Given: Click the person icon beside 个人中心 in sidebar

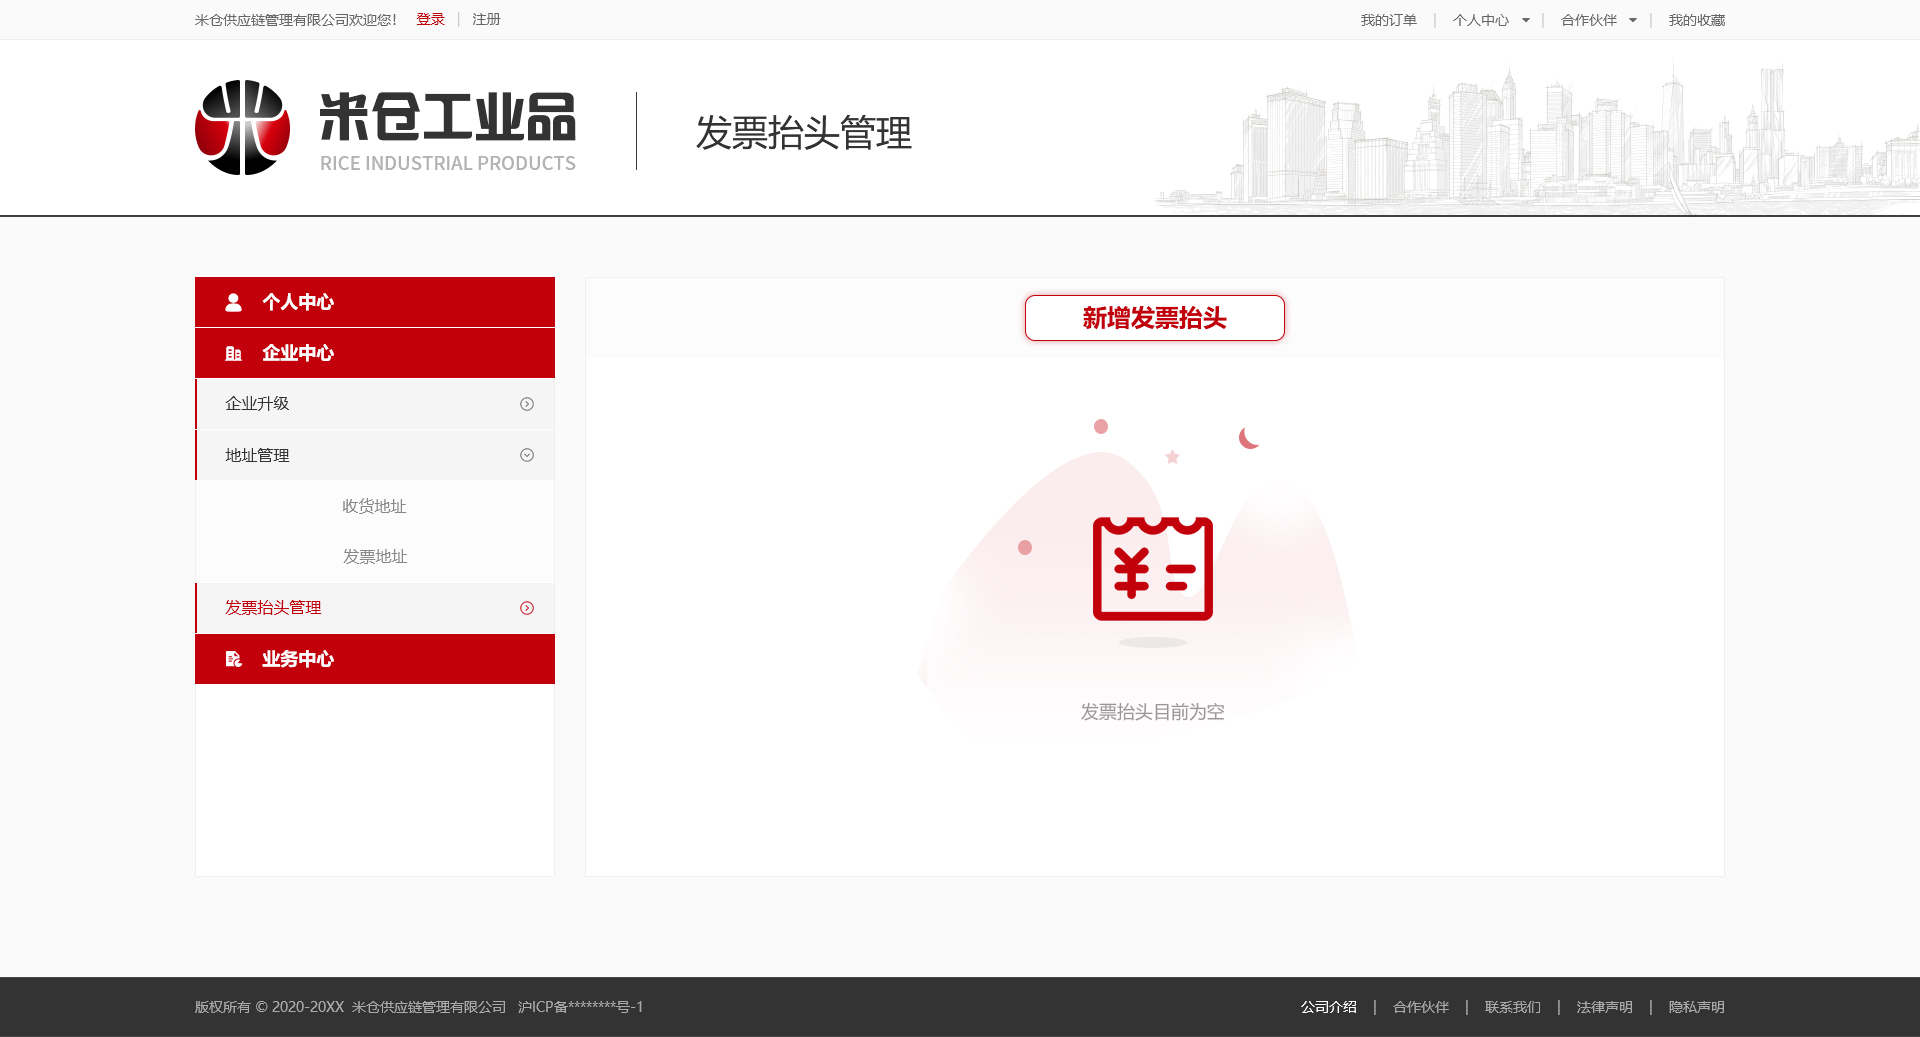Looking at the screenshot, I should pos(233,302).
